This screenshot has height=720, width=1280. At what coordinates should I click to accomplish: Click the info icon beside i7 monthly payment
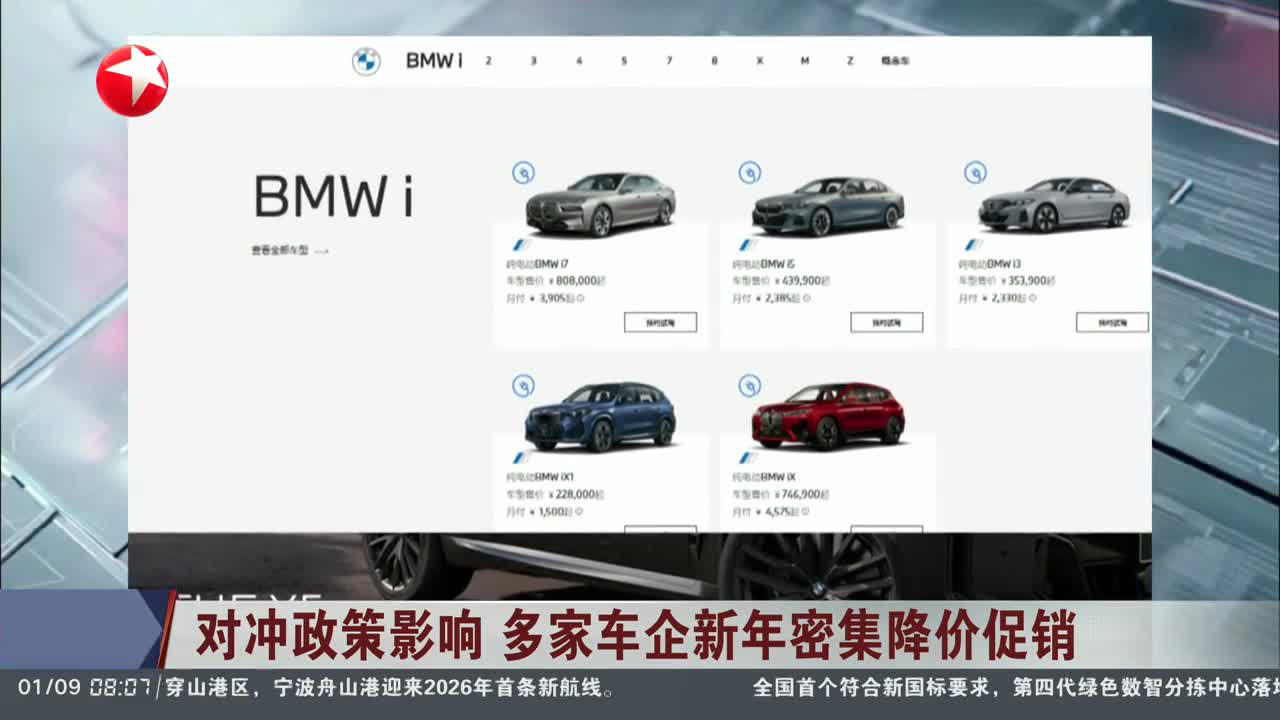pyautogui.click(x=580, y=298)
